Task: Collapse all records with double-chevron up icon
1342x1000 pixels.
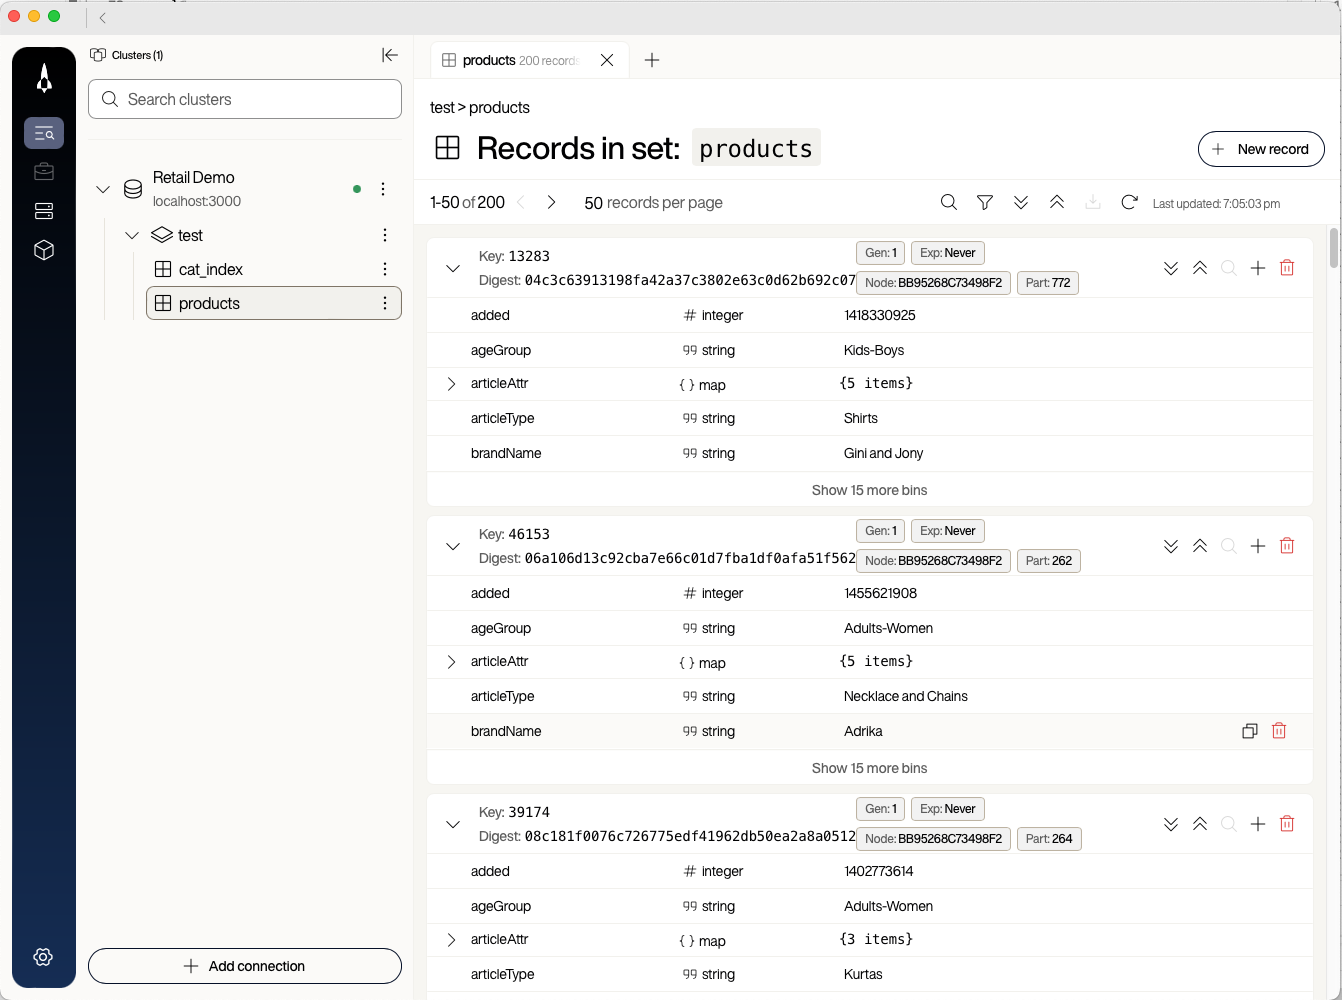Action: pos(1057,202)
